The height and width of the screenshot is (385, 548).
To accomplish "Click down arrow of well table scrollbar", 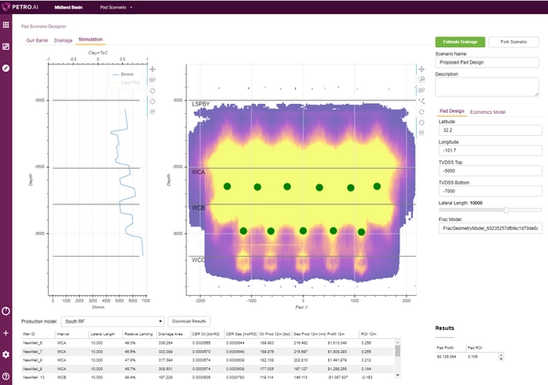I will pos(397,375).
